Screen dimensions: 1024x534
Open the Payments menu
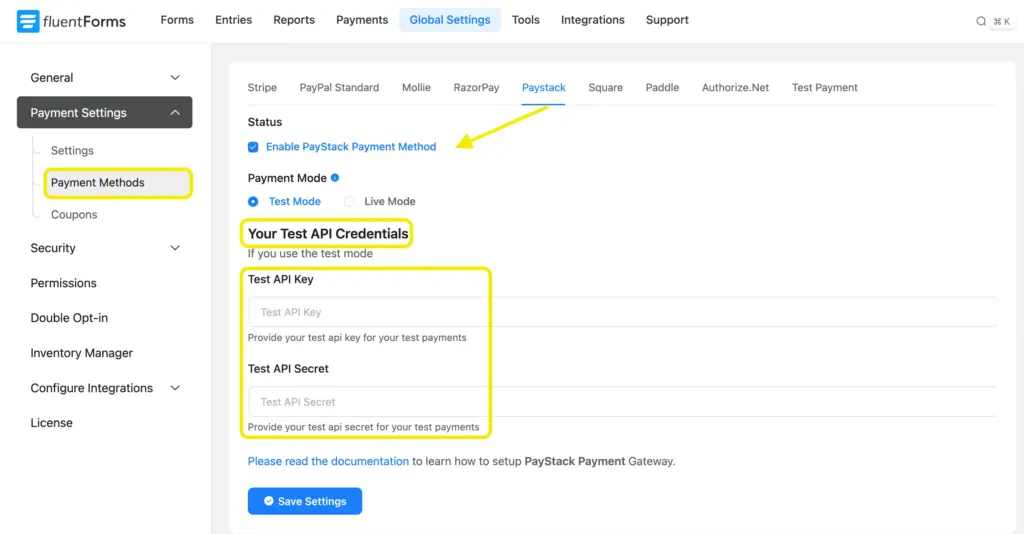tap(362, 20)
